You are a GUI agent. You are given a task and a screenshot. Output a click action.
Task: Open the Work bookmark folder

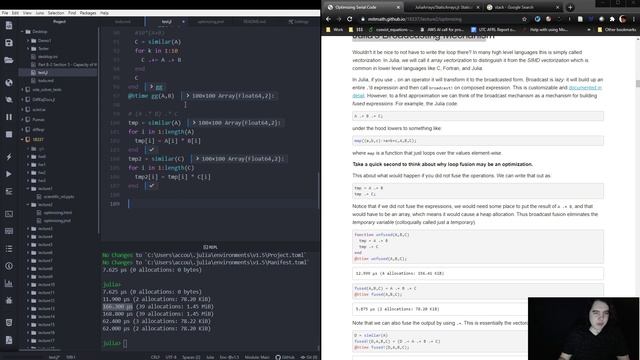[335, 30]
